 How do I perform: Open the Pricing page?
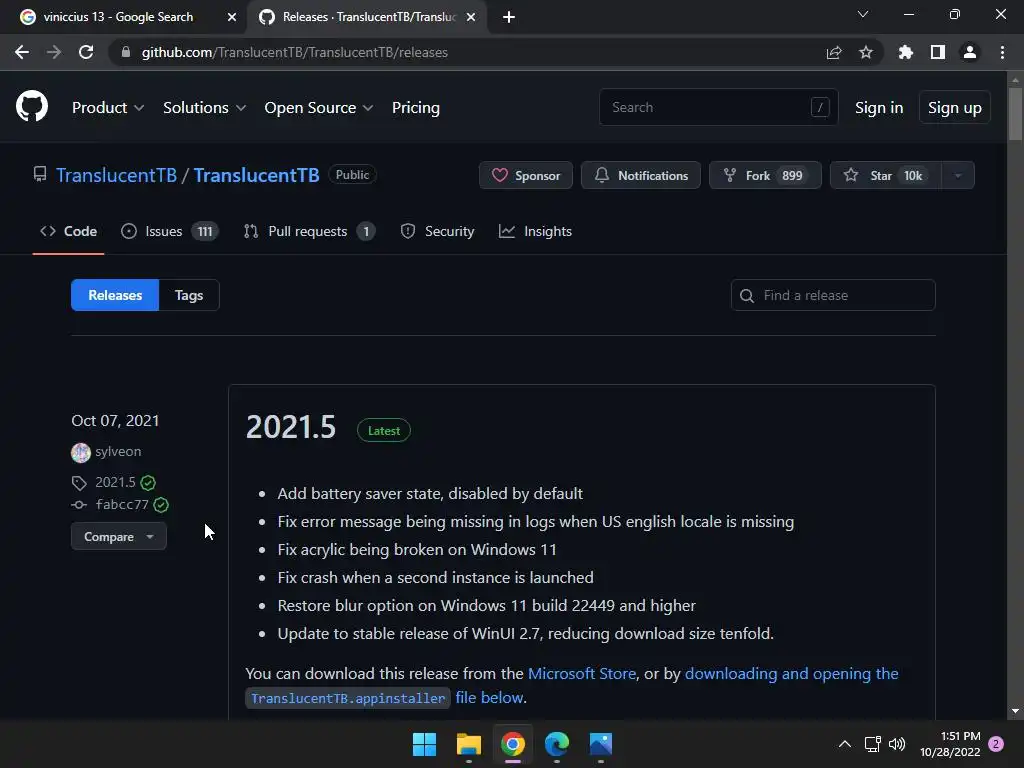pos(415,108)
